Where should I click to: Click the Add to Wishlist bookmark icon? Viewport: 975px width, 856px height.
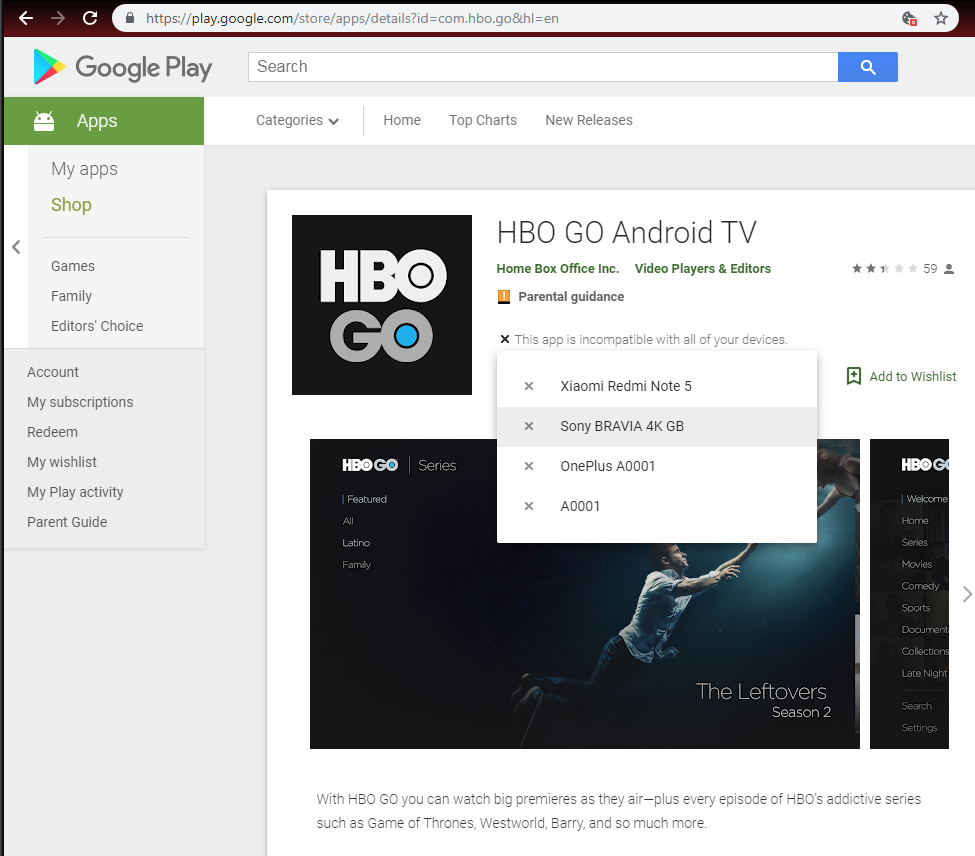(853, 376)
